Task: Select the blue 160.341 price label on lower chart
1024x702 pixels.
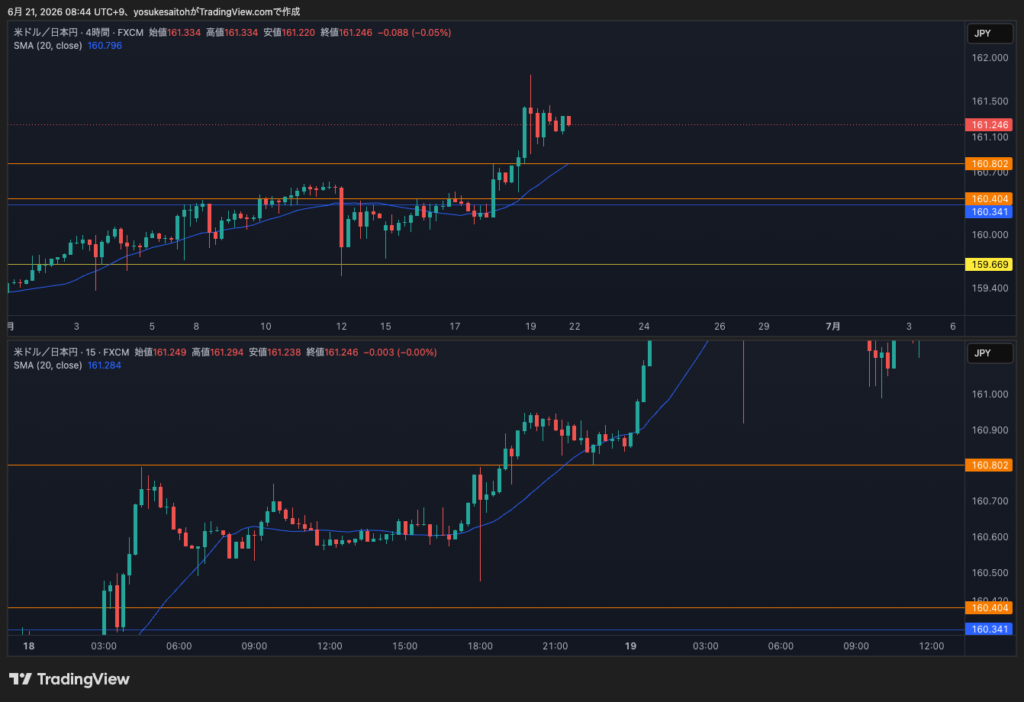Action: click(989, 629)
